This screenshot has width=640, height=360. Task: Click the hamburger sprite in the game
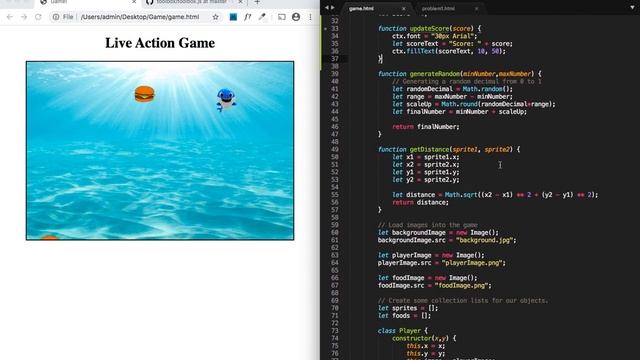144,94
